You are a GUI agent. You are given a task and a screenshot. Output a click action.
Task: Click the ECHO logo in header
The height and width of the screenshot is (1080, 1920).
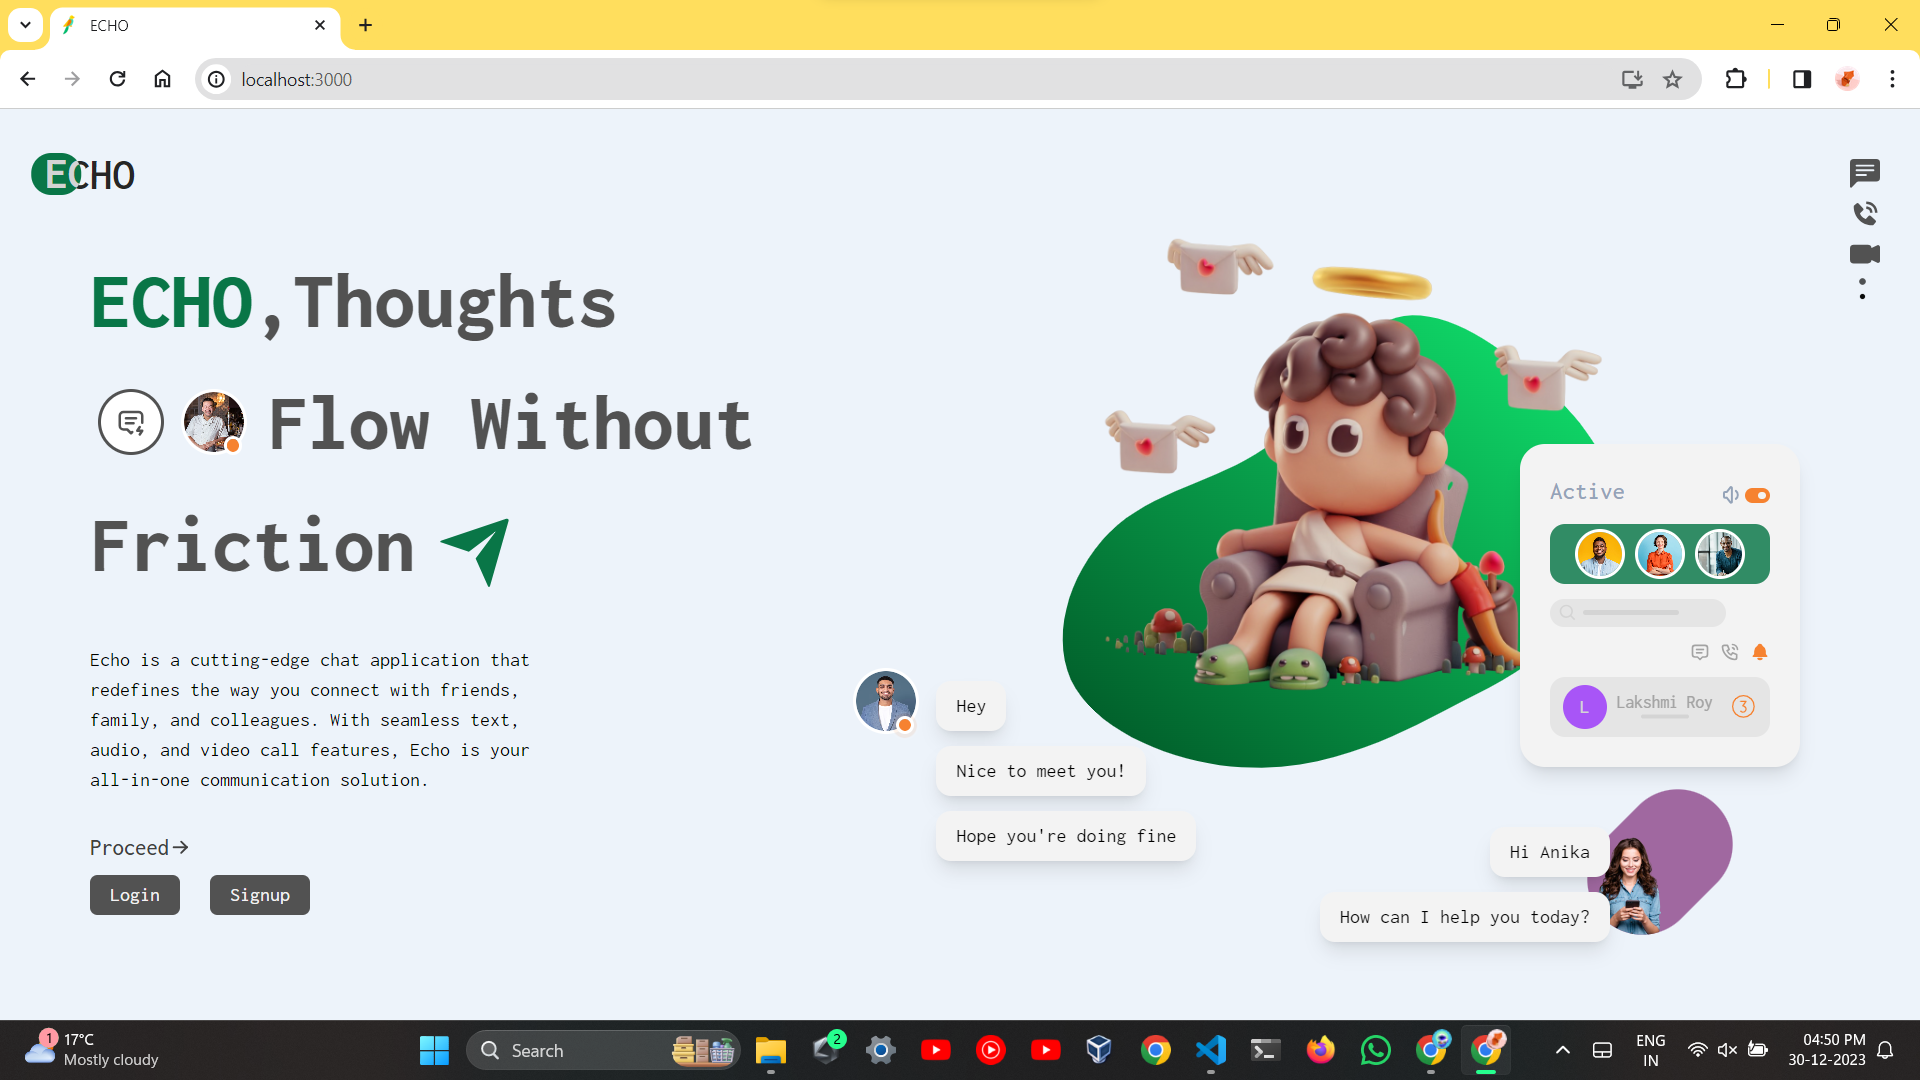pyautogui.click(x=84, y=175)
